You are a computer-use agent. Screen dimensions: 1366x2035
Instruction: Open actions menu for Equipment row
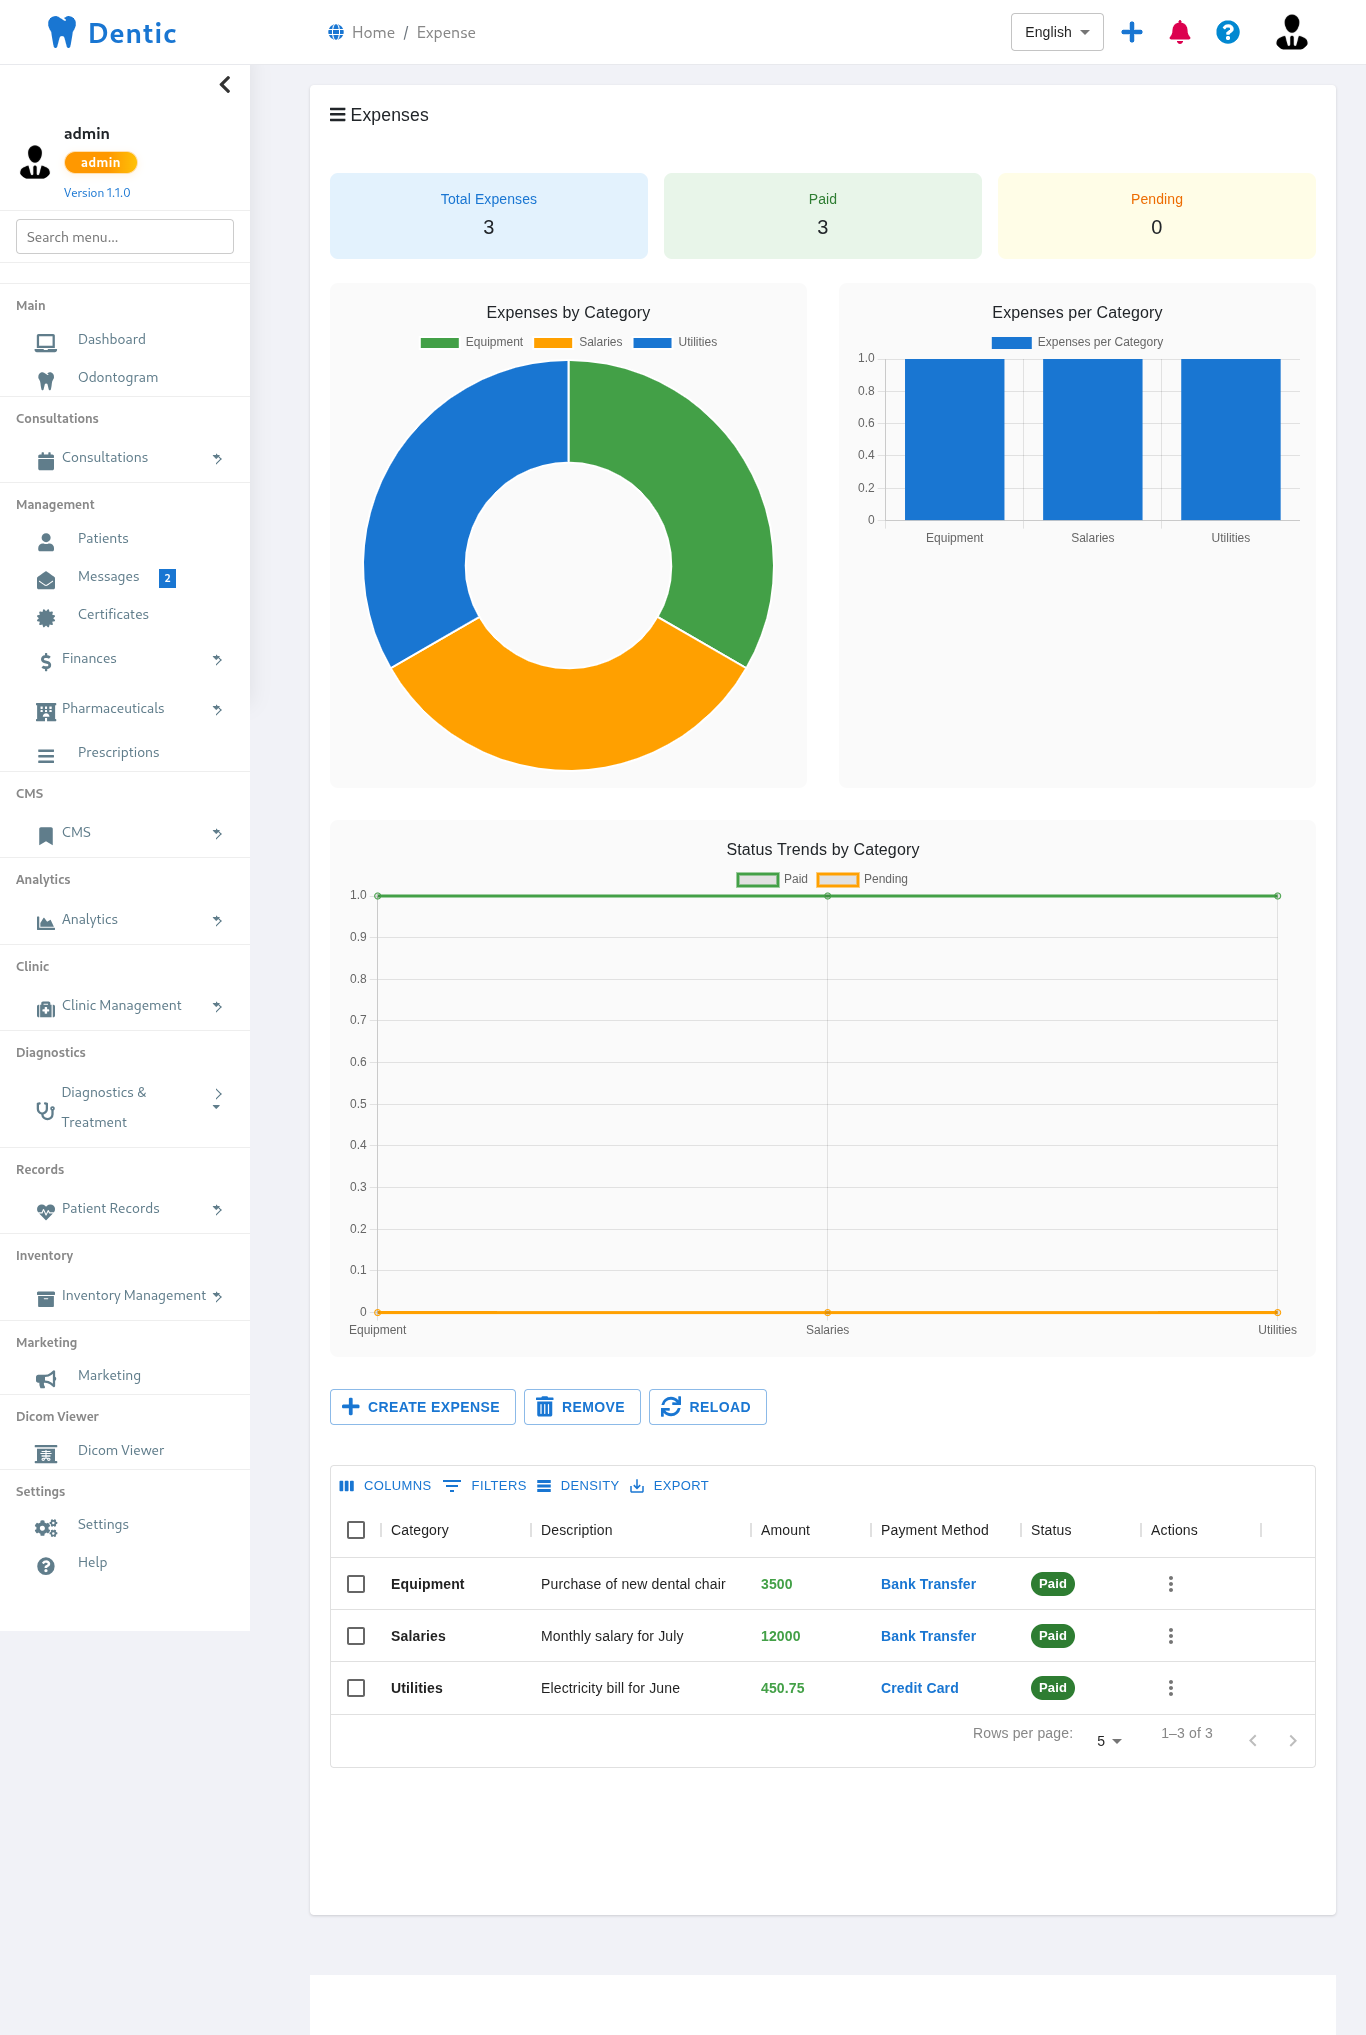pyautogui.click(x=1170, y=1584)
